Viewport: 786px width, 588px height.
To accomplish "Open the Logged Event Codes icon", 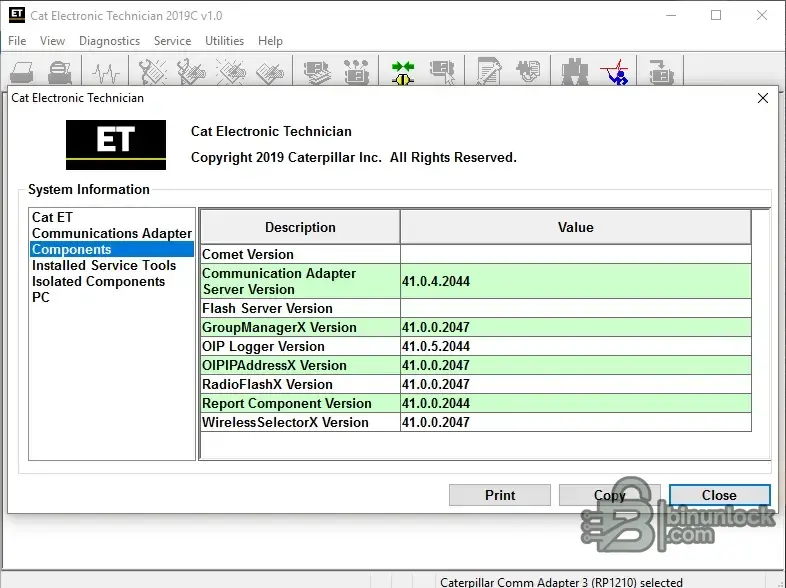I will (270, 72).
